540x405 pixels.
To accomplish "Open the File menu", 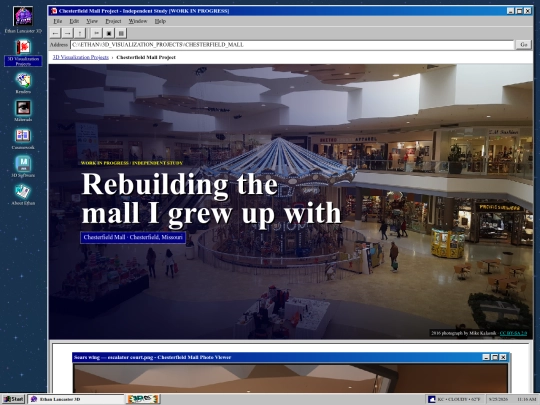I will [x=58, y=21].
